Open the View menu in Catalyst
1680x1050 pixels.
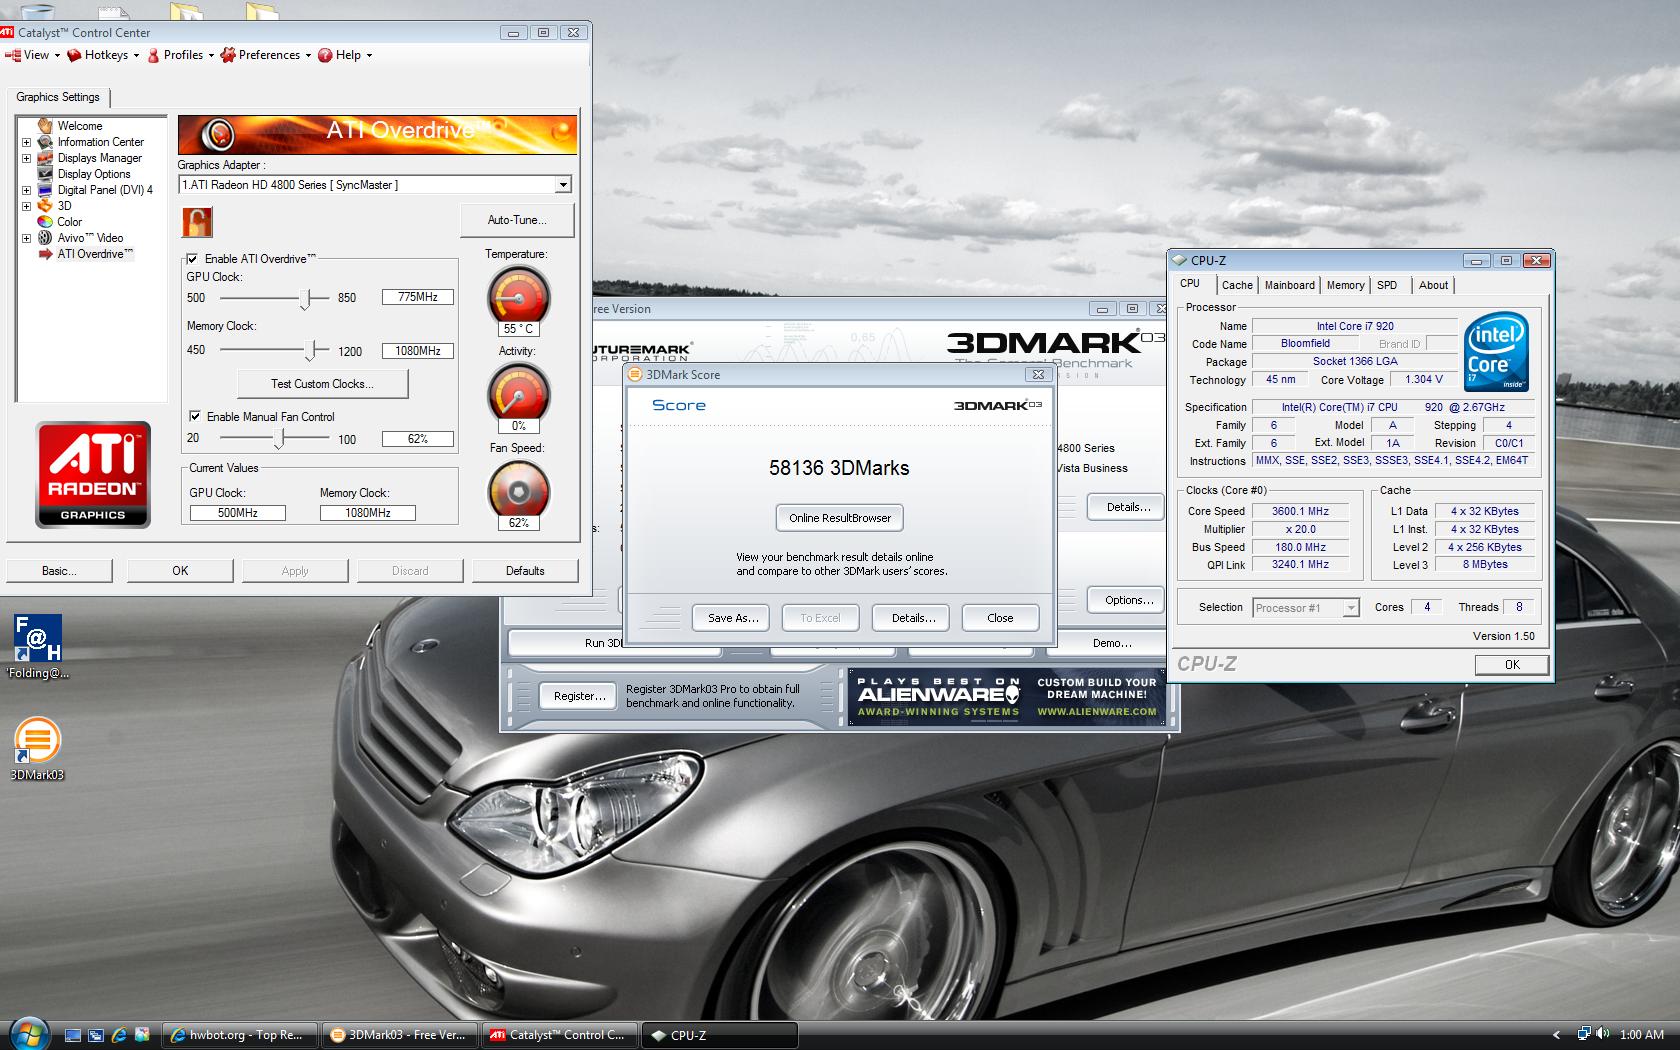coord(32,55)
